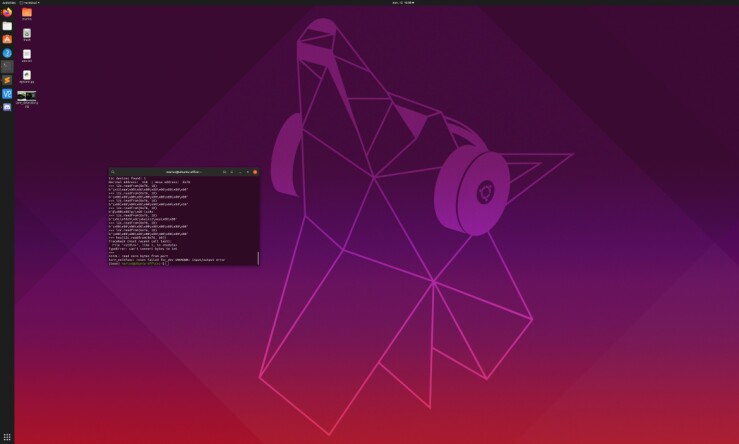This screenshot has width=739, height=444.
Task: Open the Trash icon on desktop
Action: coord(27,34)
